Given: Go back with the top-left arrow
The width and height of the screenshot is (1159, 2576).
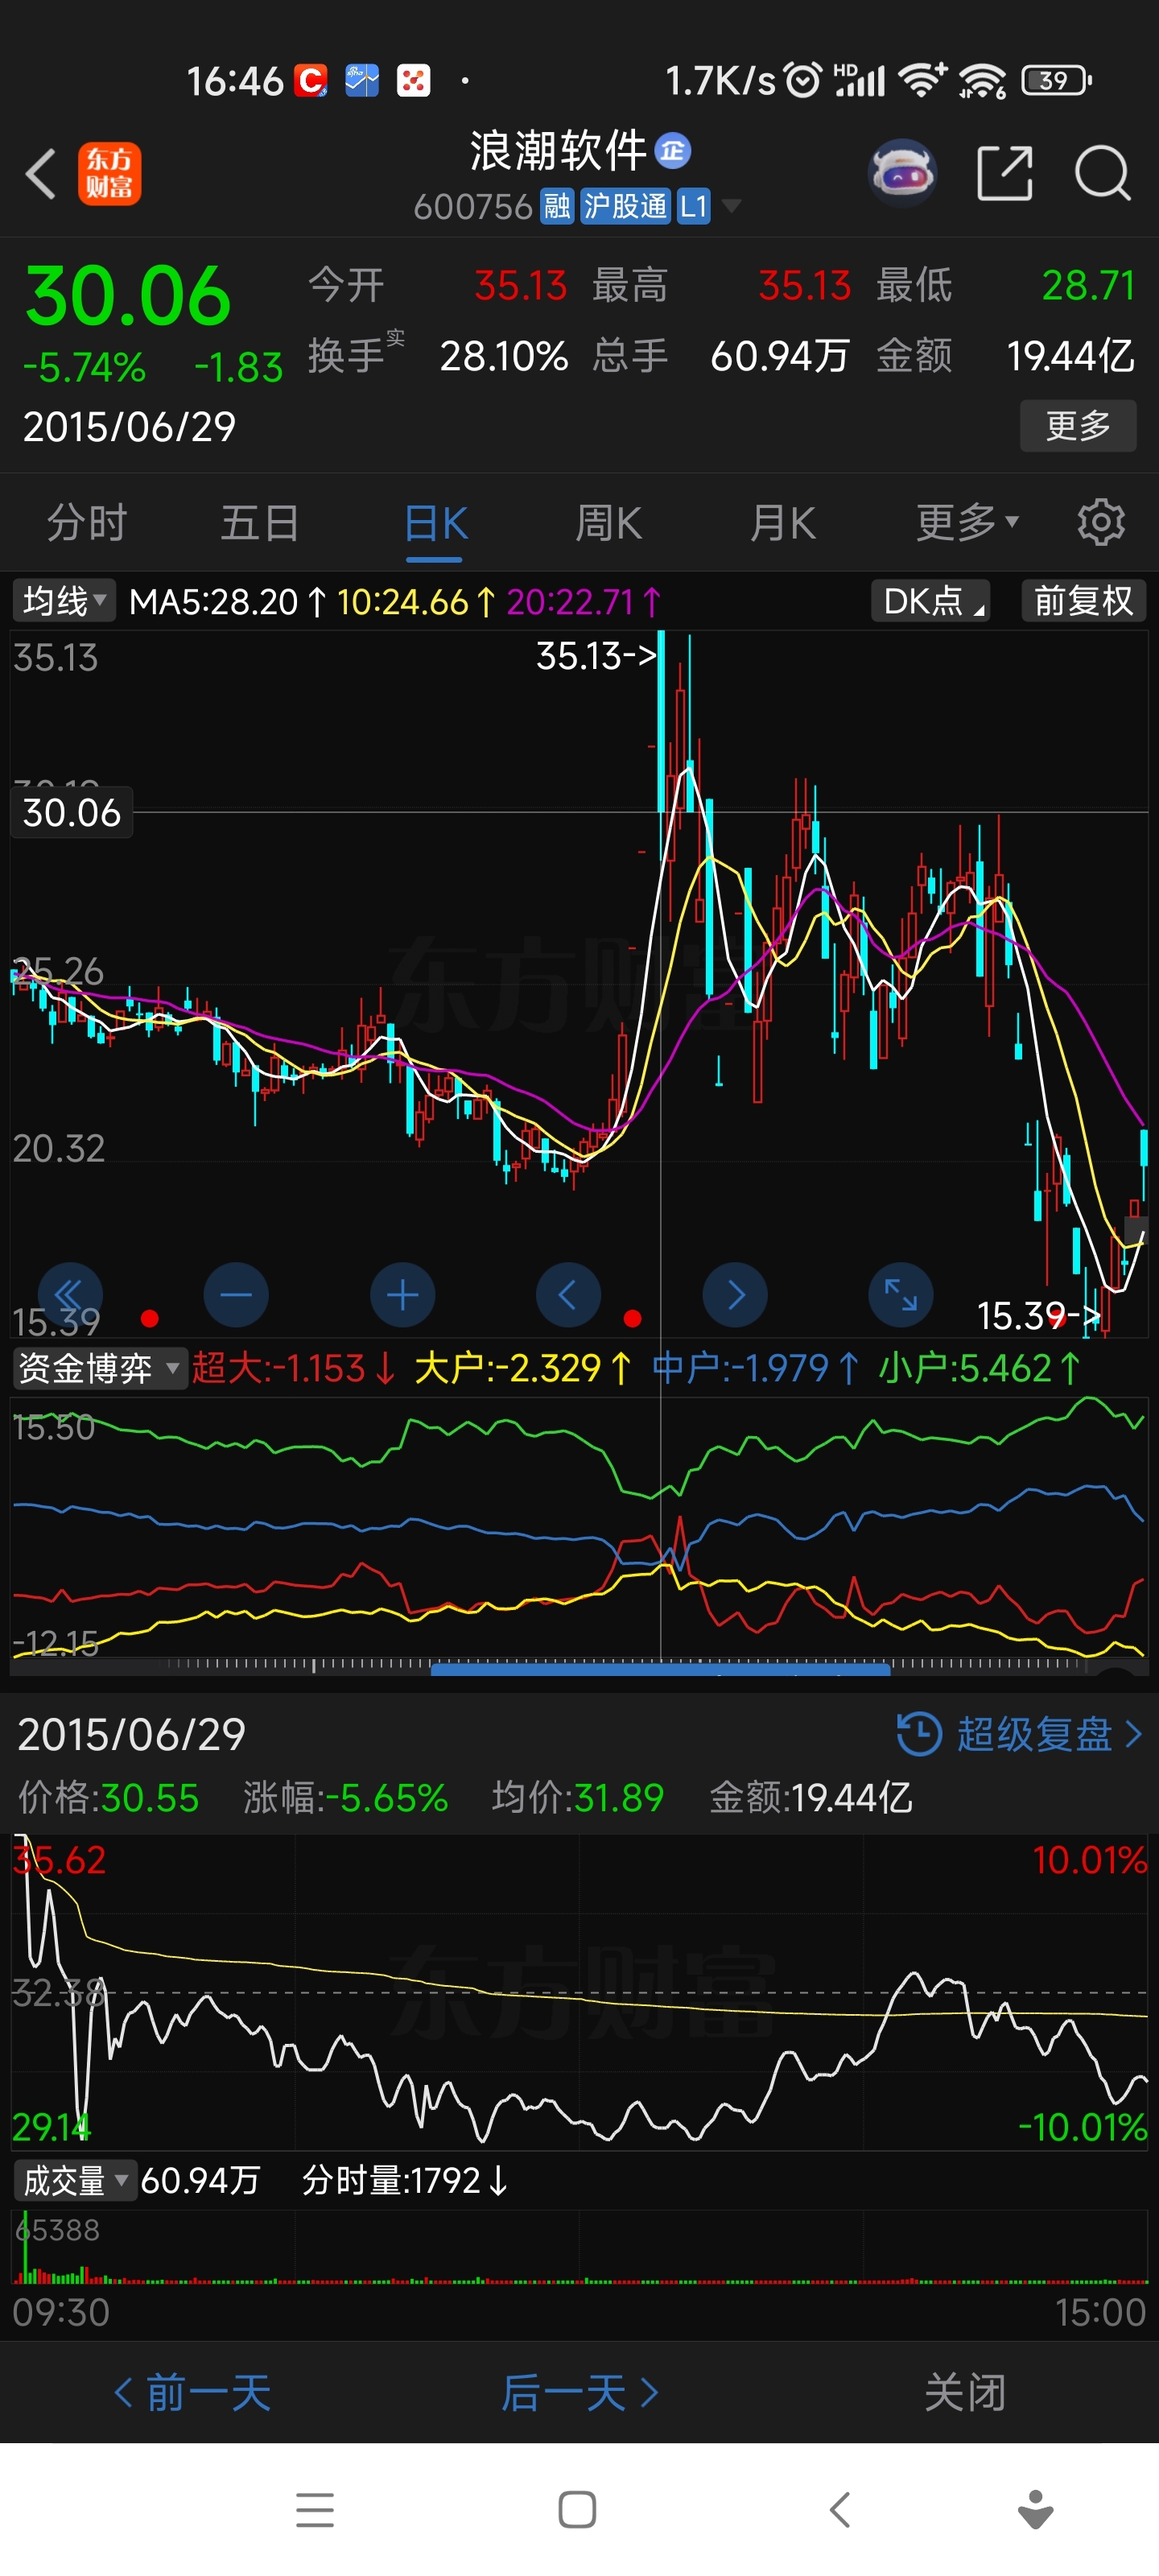Looking at the screenshot, I should pyautogui.click(x=40, y=174).
